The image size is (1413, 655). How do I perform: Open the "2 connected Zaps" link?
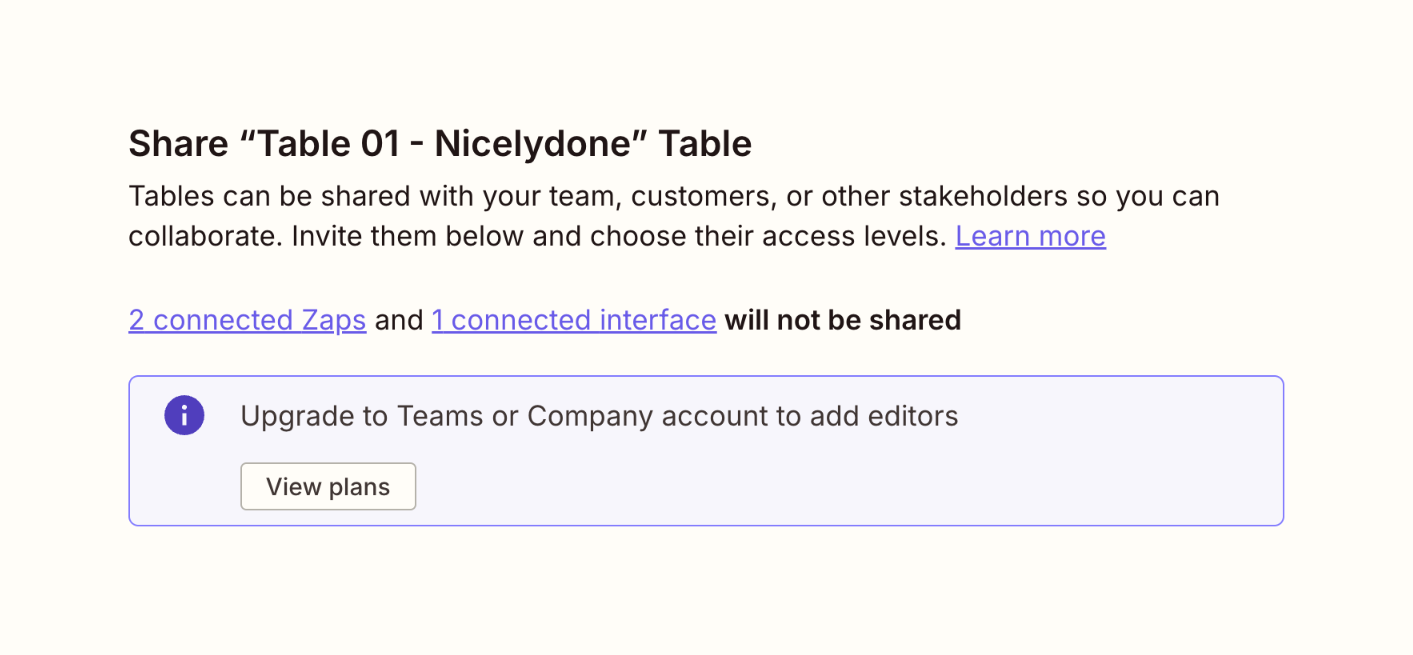247,320
